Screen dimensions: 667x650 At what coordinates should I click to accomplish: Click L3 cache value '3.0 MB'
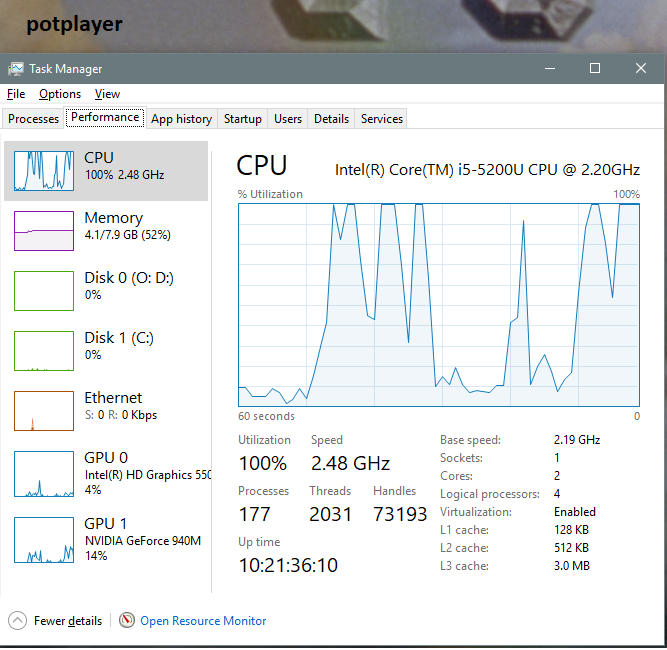coord(572,566)
